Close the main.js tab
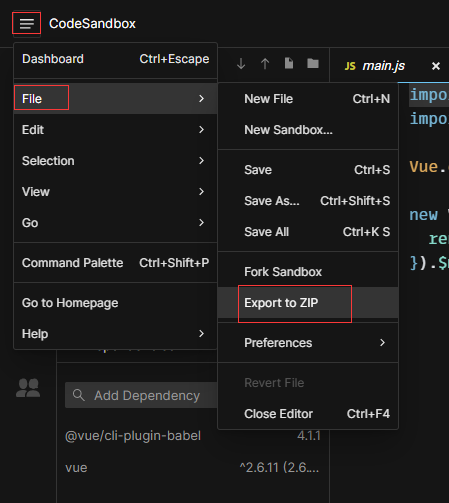449x503 pixels. [x=436, y=66]
